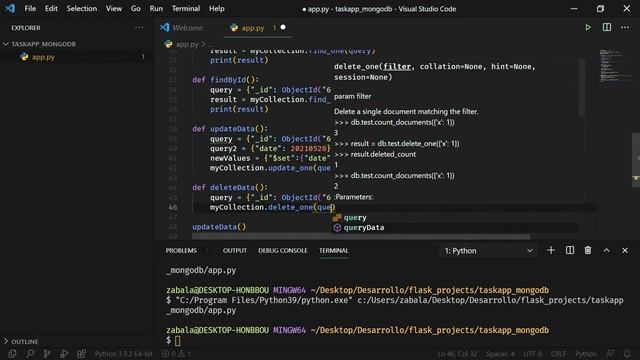Click inside the terminal prompt line
Screen dimensions: 640x360
tap(178, 340)
